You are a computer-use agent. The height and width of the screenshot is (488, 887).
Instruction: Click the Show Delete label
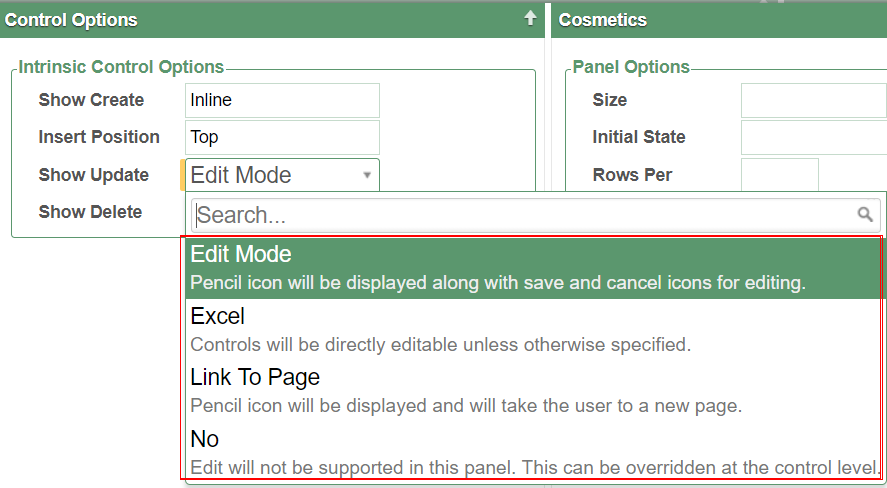click(90, 212)
